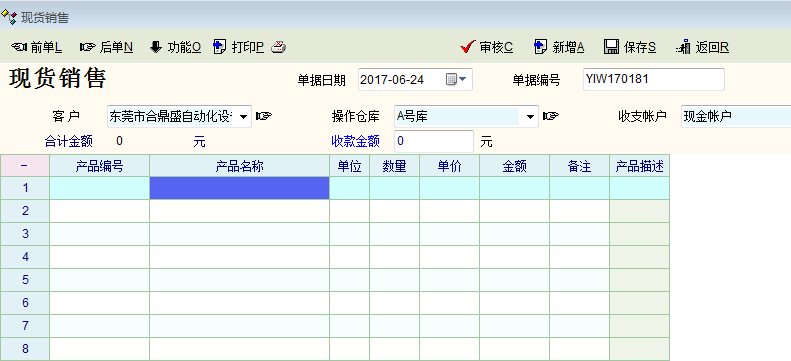Click the 数量 column header
791x361 pixels.
point(394,166)
